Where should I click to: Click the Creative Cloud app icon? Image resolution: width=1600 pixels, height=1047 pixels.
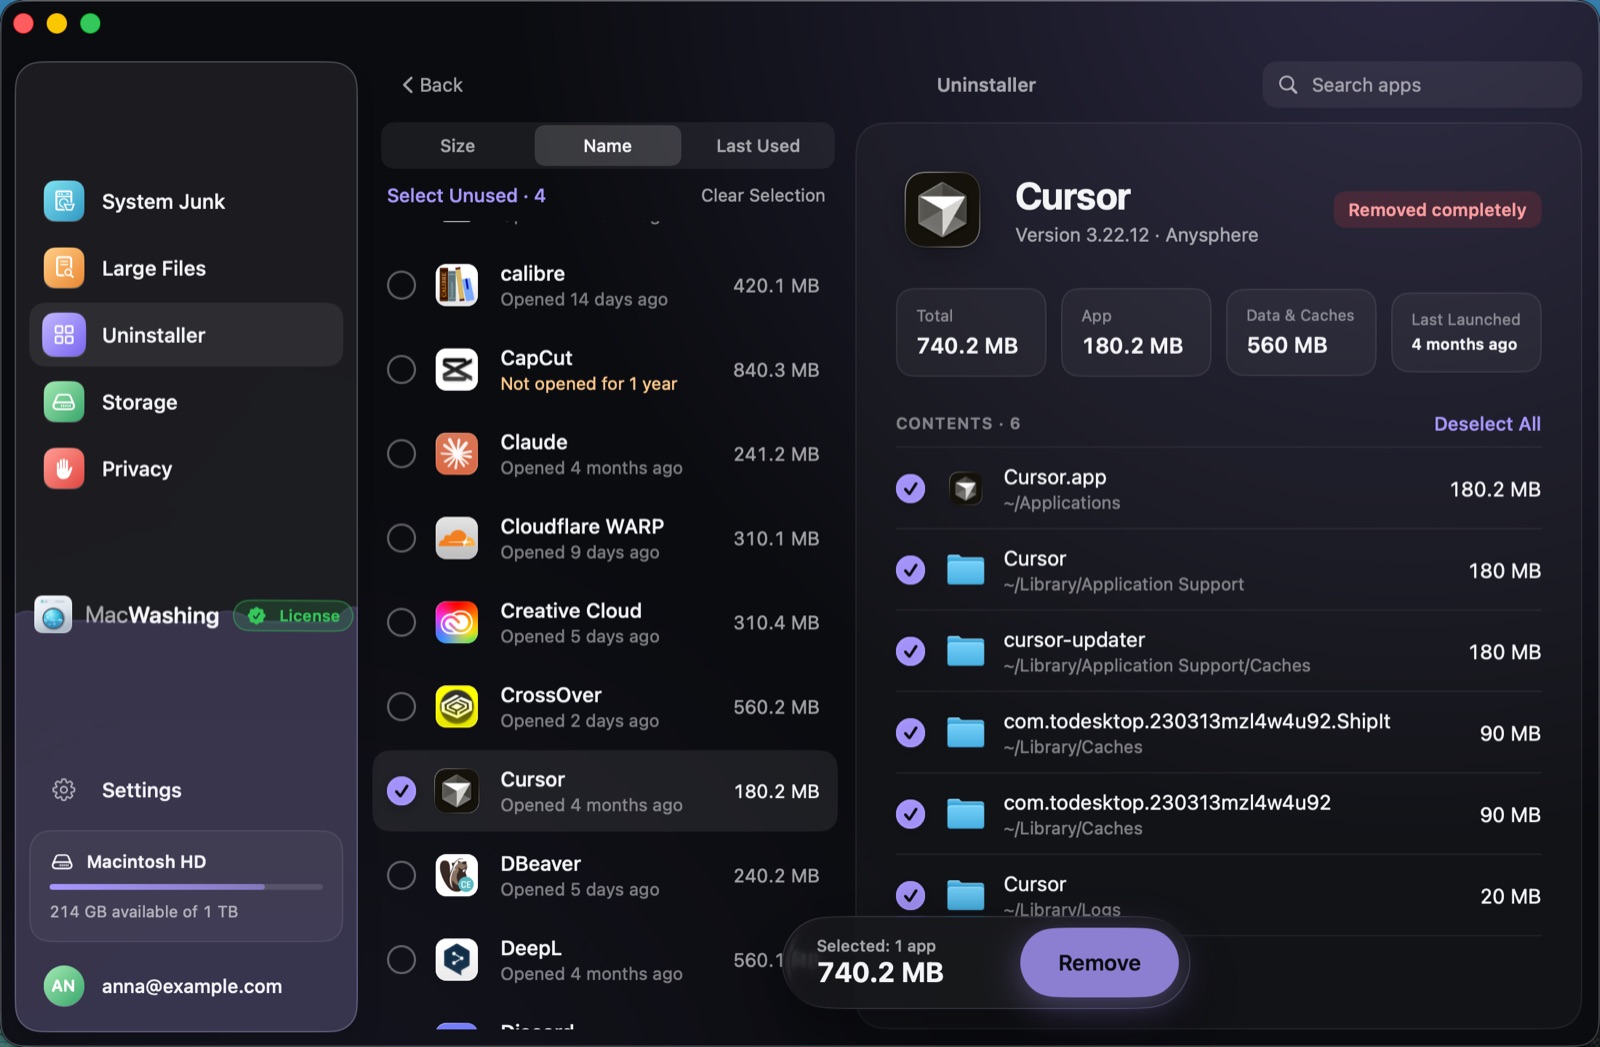(x=457, y=623)
